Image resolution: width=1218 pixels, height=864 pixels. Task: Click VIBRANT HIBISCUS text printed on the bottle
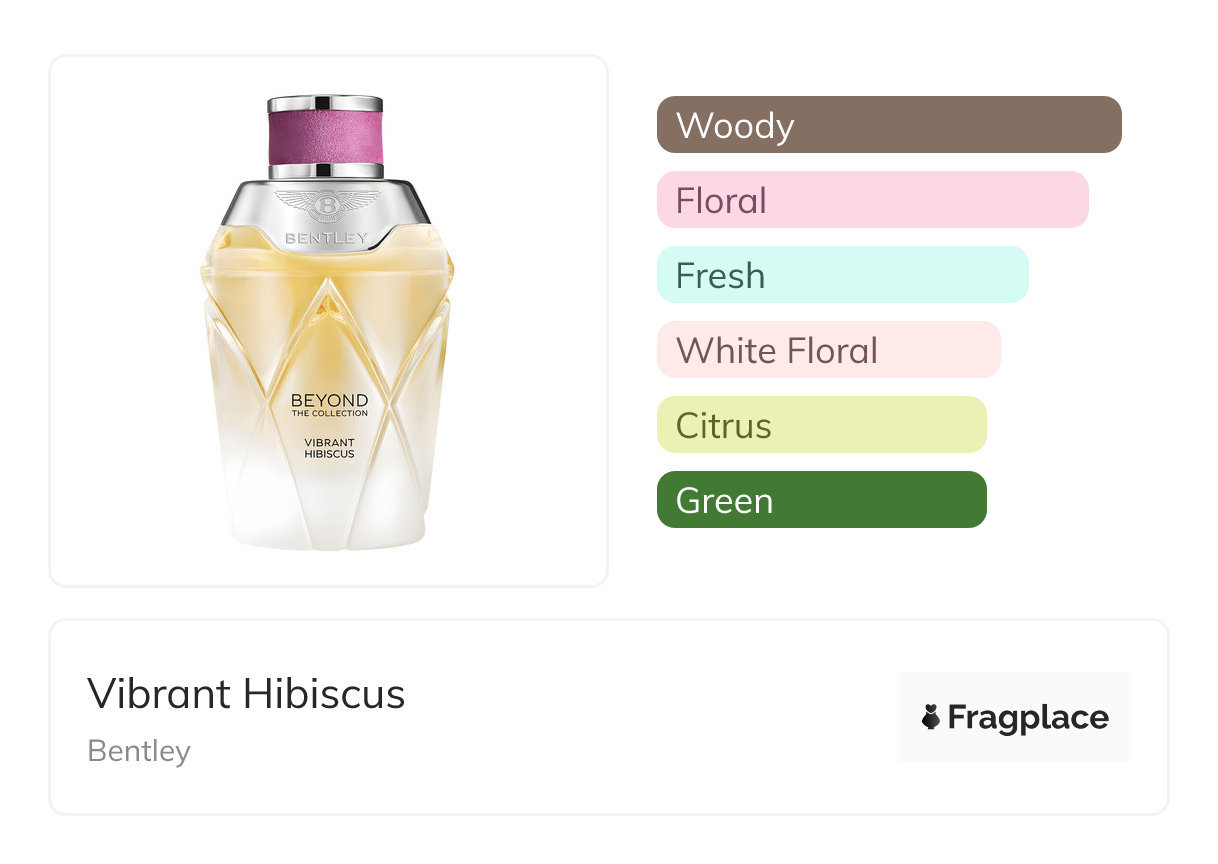(329, 448)
